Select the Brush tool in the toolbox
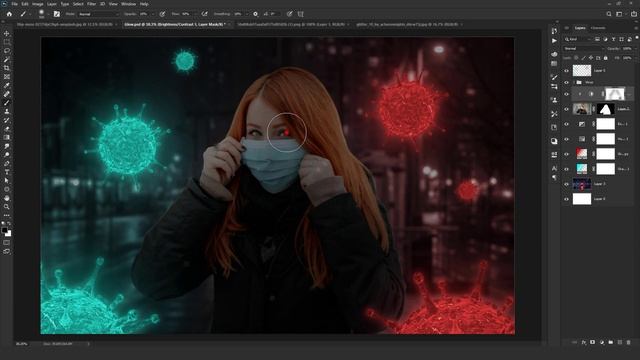 click(7, 103)
